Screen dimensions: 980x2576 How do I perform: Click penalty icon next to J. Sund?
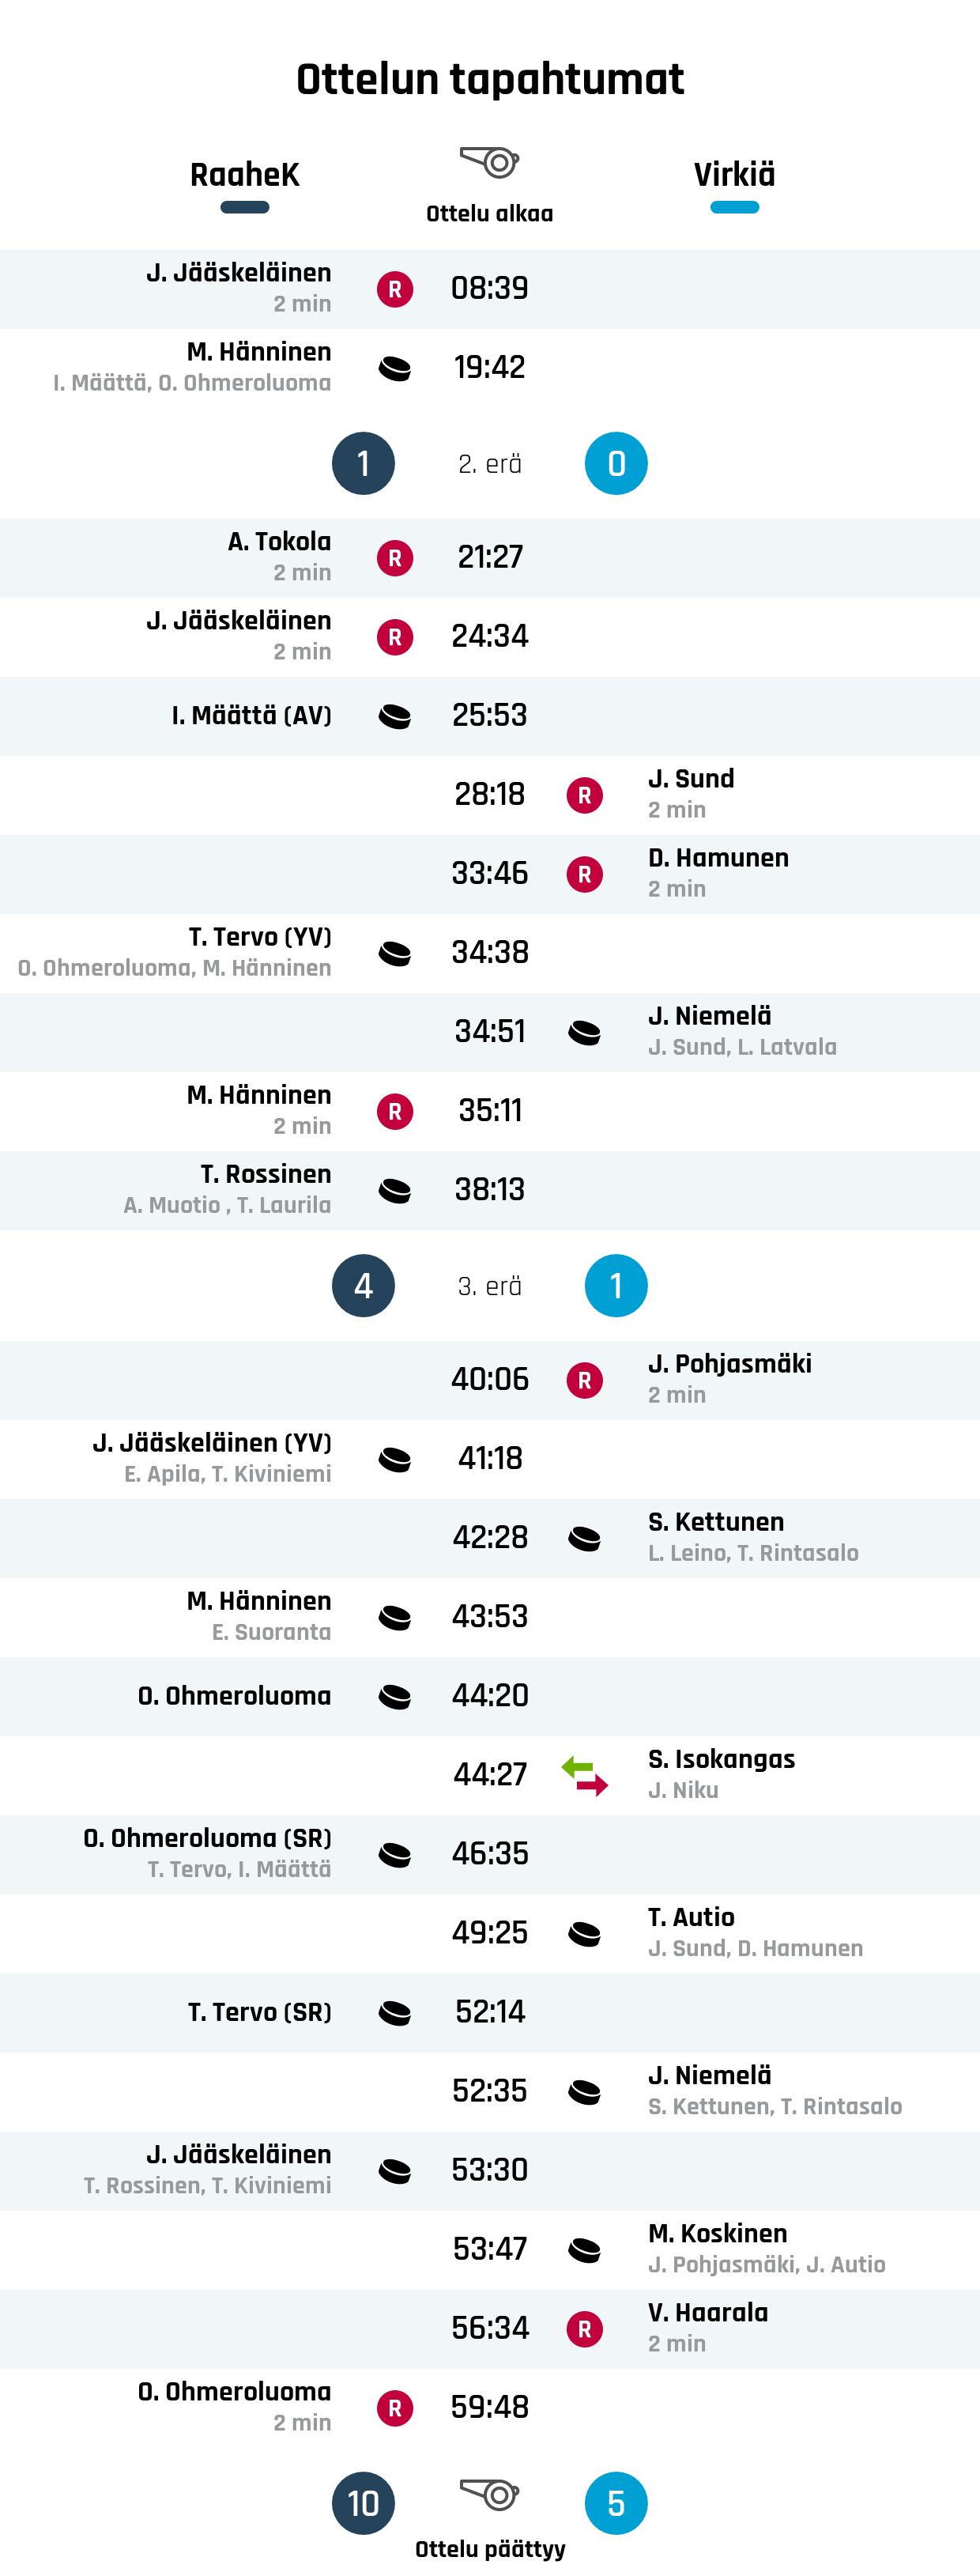click(585, 795)
